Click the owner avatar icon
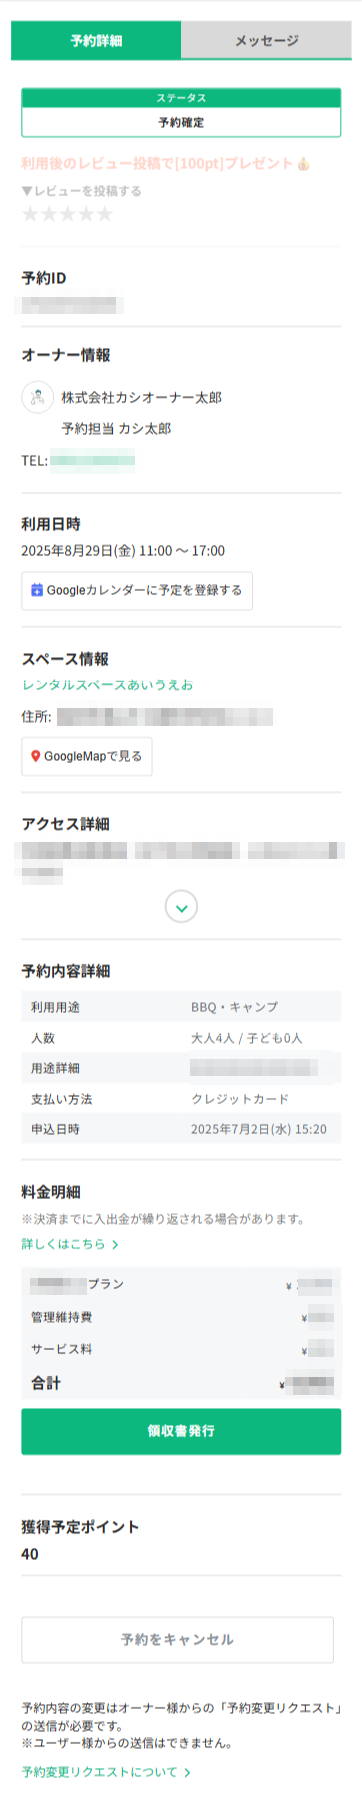 click(37, 397)
